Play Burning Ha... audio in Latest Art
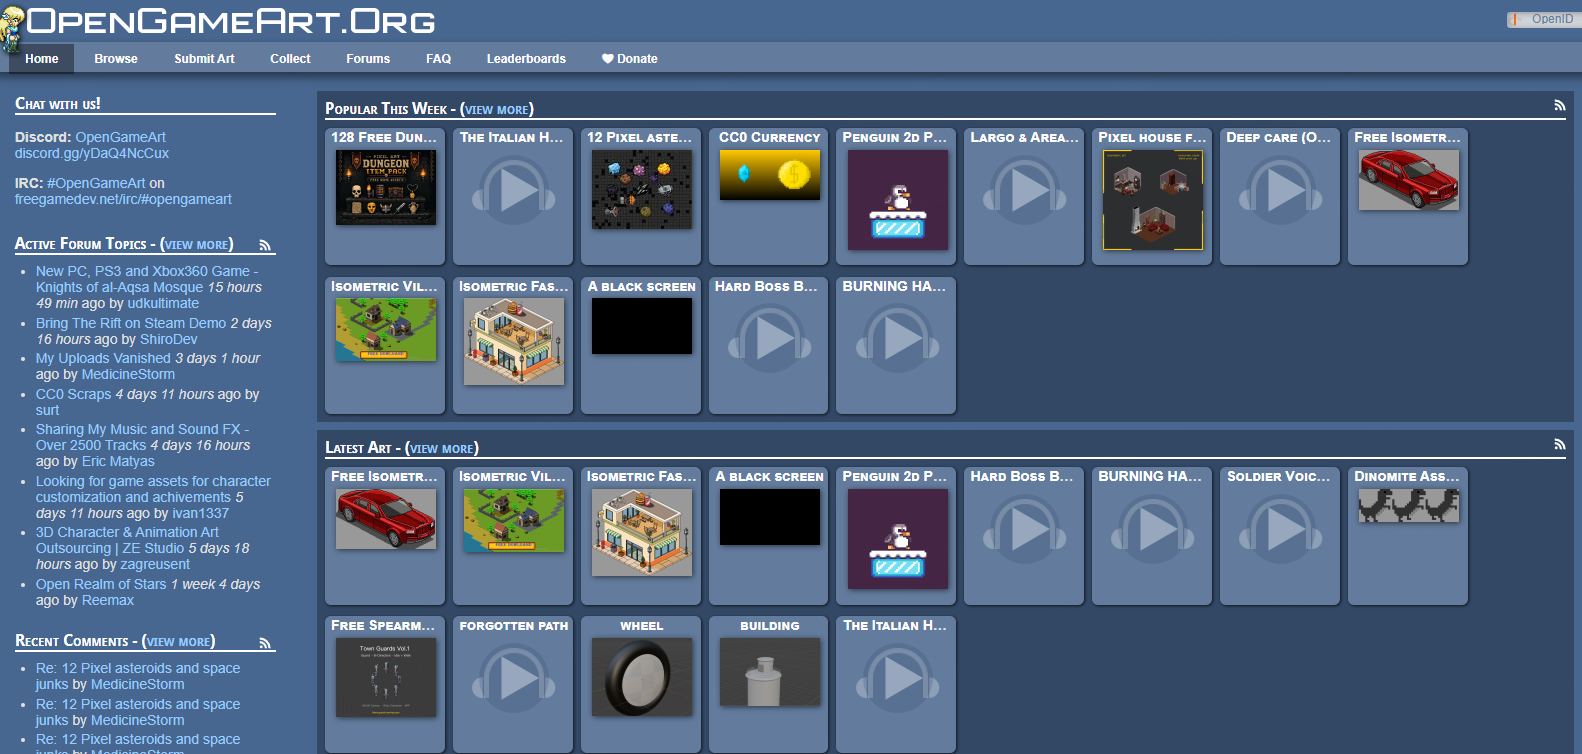Image resolution: width=1582 pixels, height=754 pixels. pyautogui.click(x=1153, y=530)
